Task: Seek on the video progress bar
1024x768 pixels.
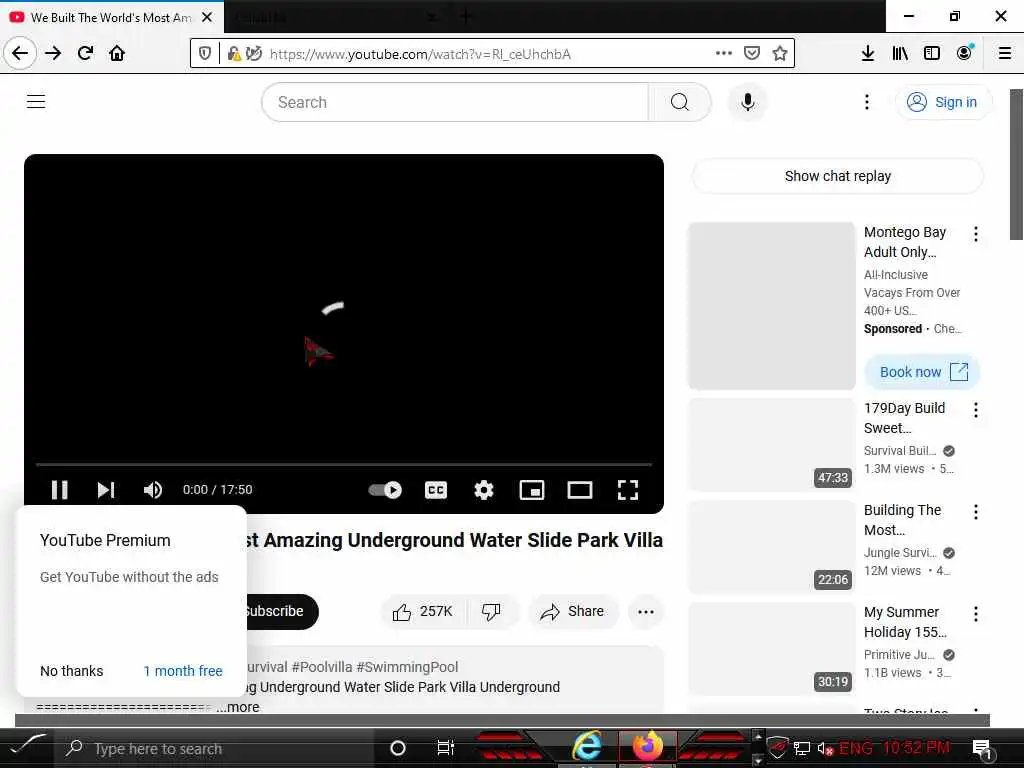Action: click(344, 464)
